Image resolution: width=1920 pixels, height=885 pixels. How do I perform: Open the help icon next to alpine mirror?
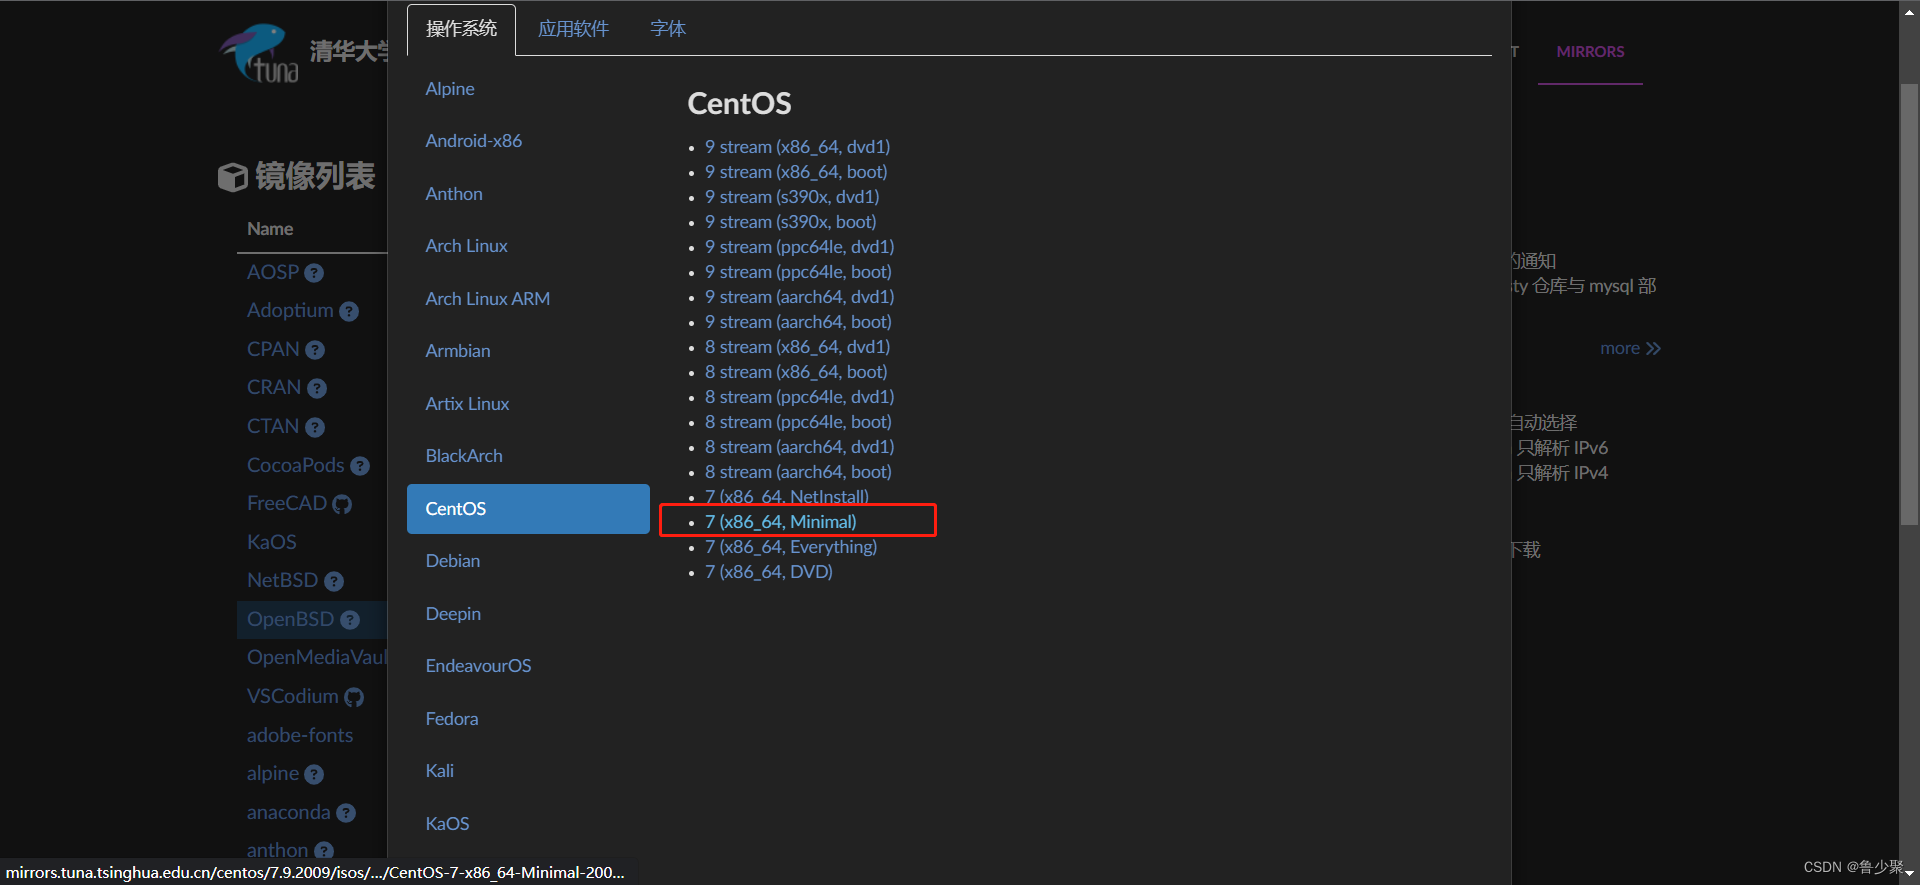point(314,775)
